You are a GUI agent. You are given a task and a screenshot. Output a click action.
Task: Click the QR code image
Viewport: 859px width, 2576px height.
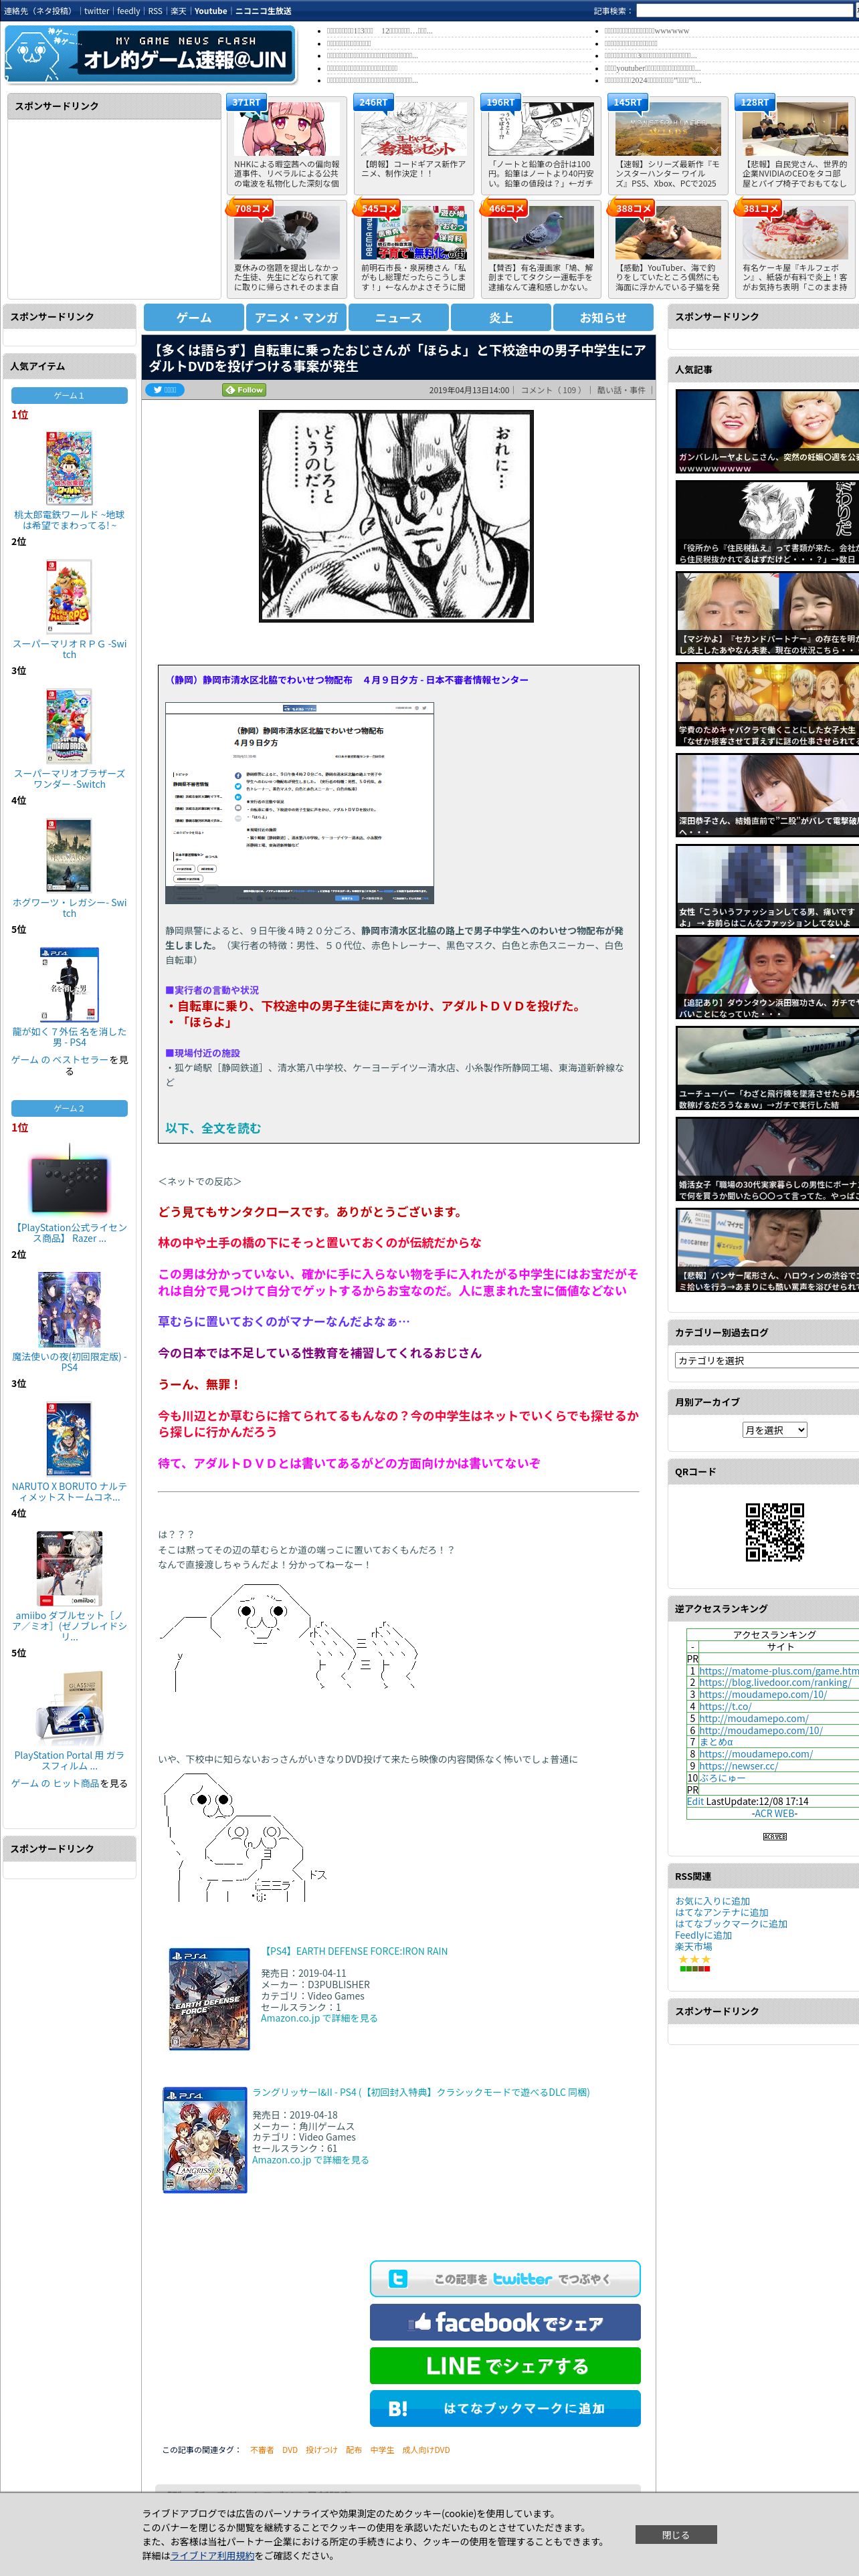click(x=774, y=1532)
